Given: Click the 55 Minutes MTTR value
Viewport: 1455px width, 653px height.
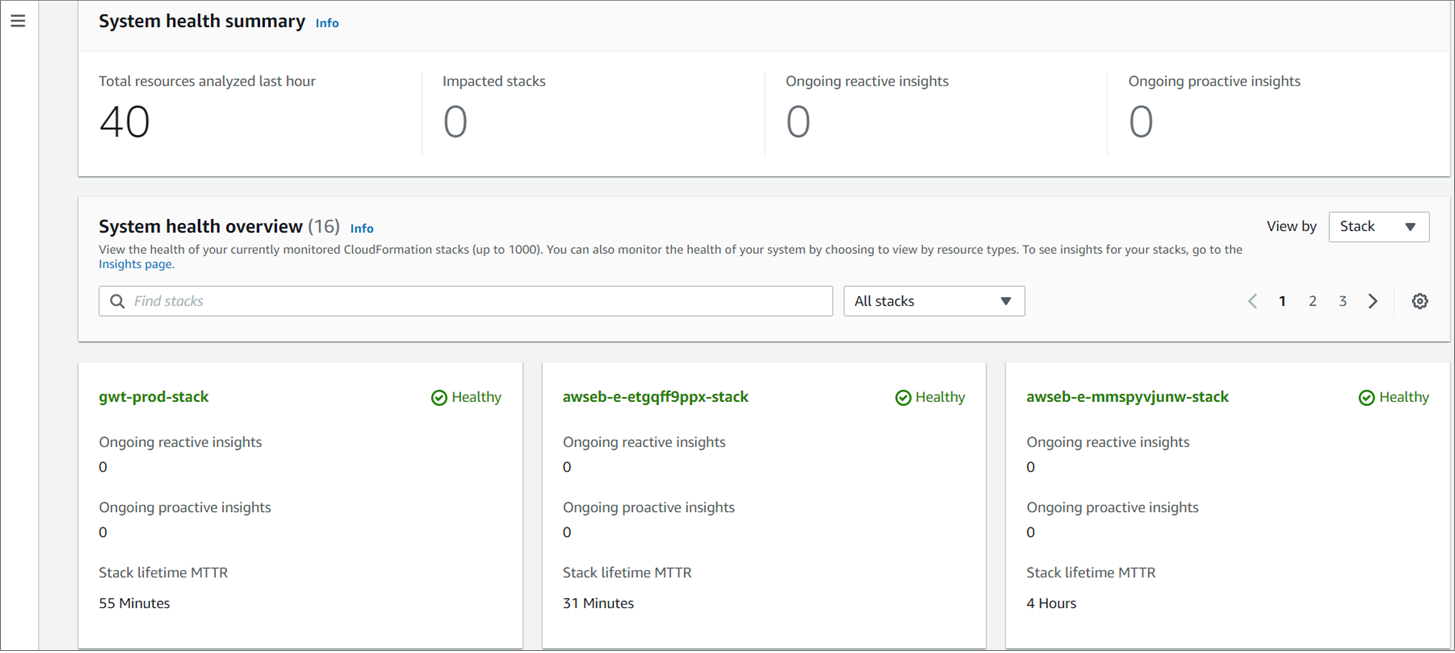Looking at the screenshot, I should pos(134,604).
